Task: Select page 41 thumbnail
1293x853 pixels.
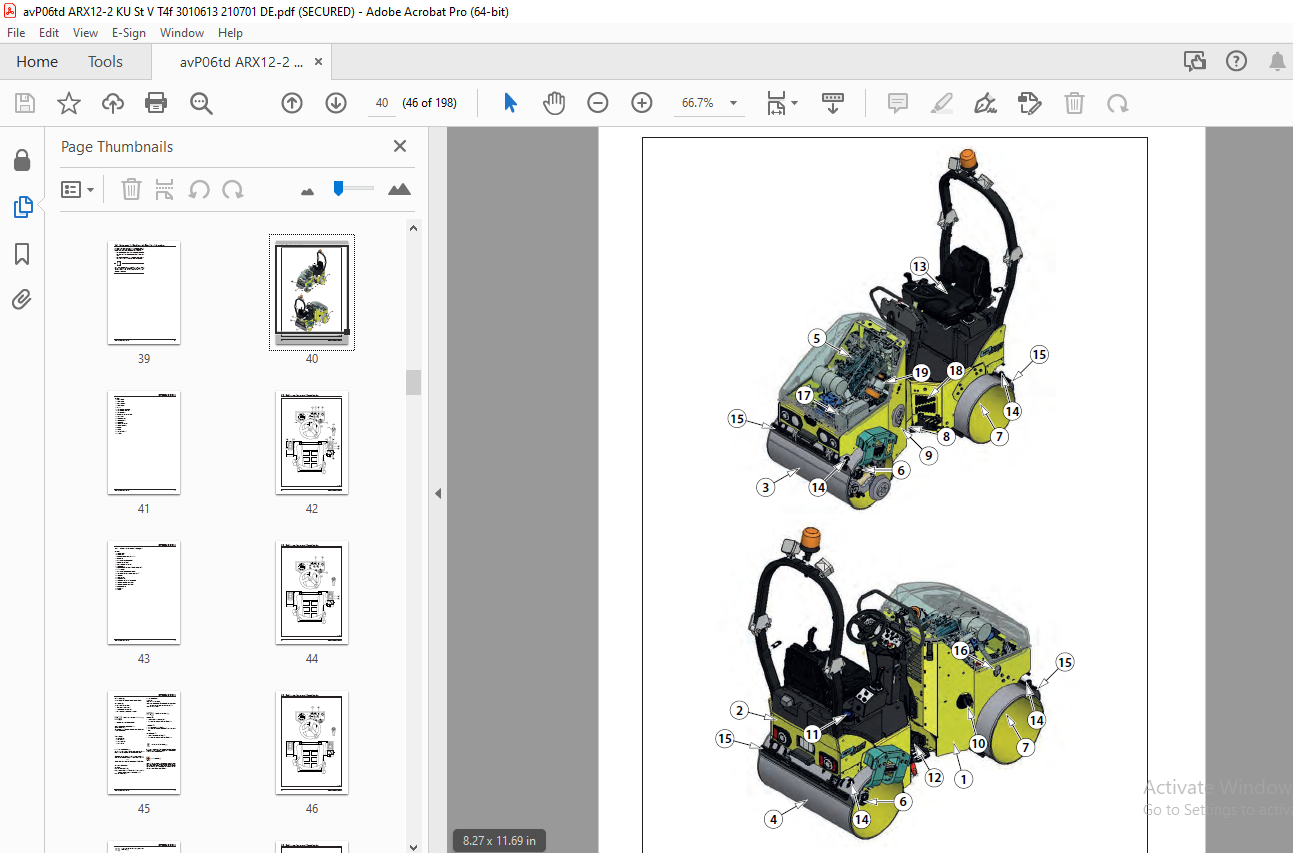Action: pyautogui.click(x=144, y=442)
